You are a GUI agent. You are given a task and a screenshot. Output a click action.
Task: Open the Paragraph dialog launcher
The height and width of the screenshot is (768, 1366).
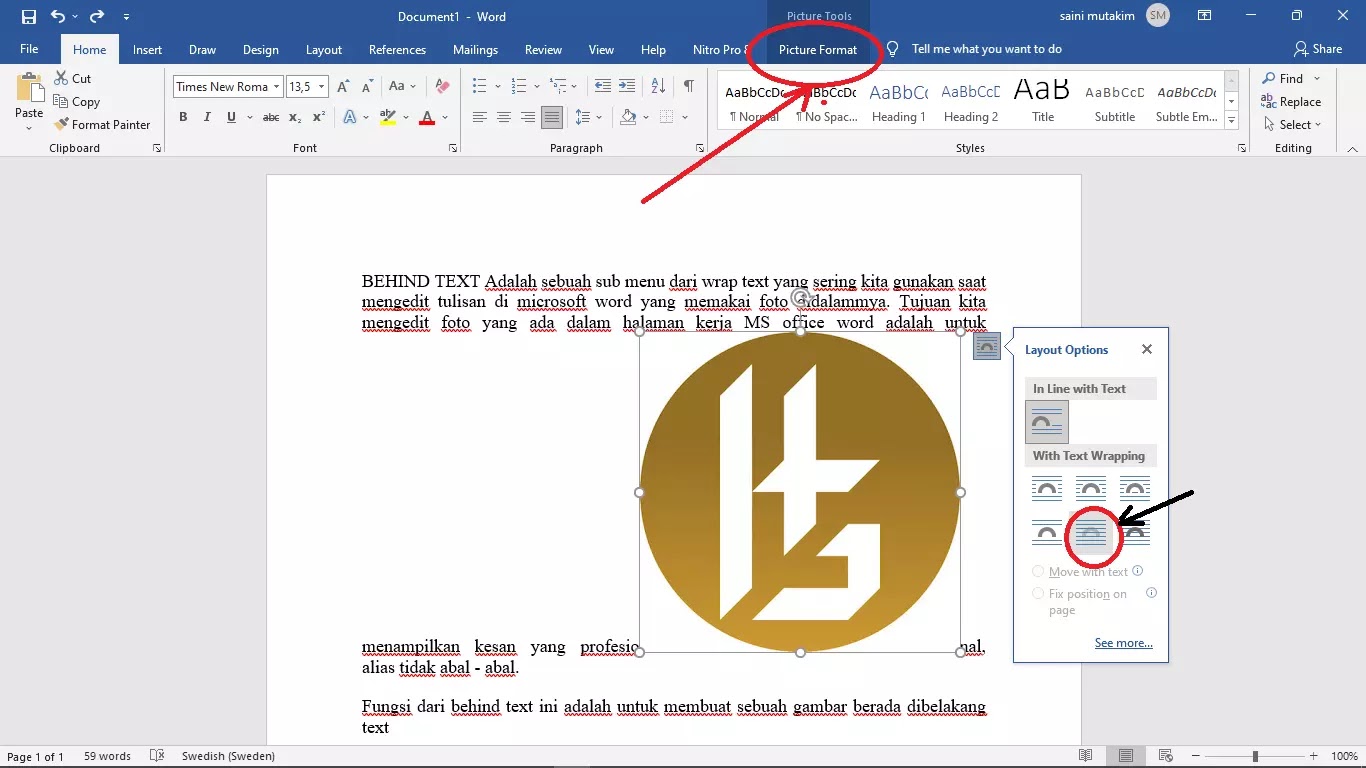[x=698, y=148]
